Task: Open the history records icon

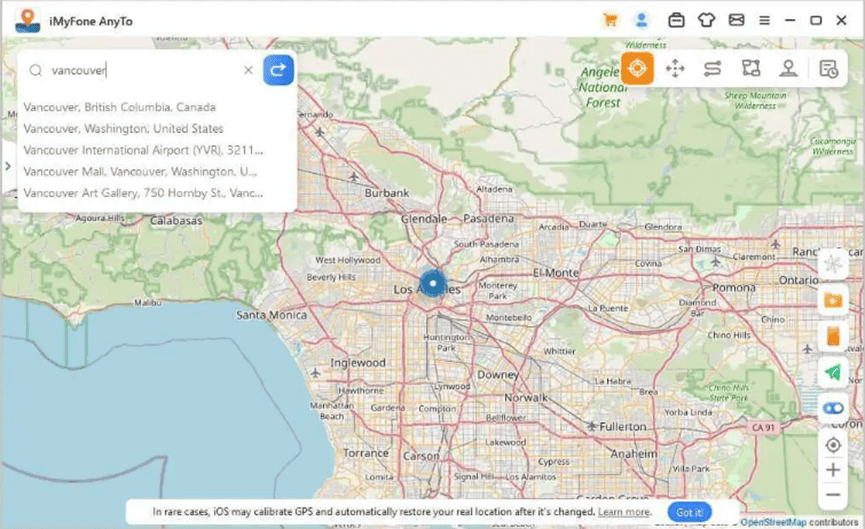Action: point(828,69)
